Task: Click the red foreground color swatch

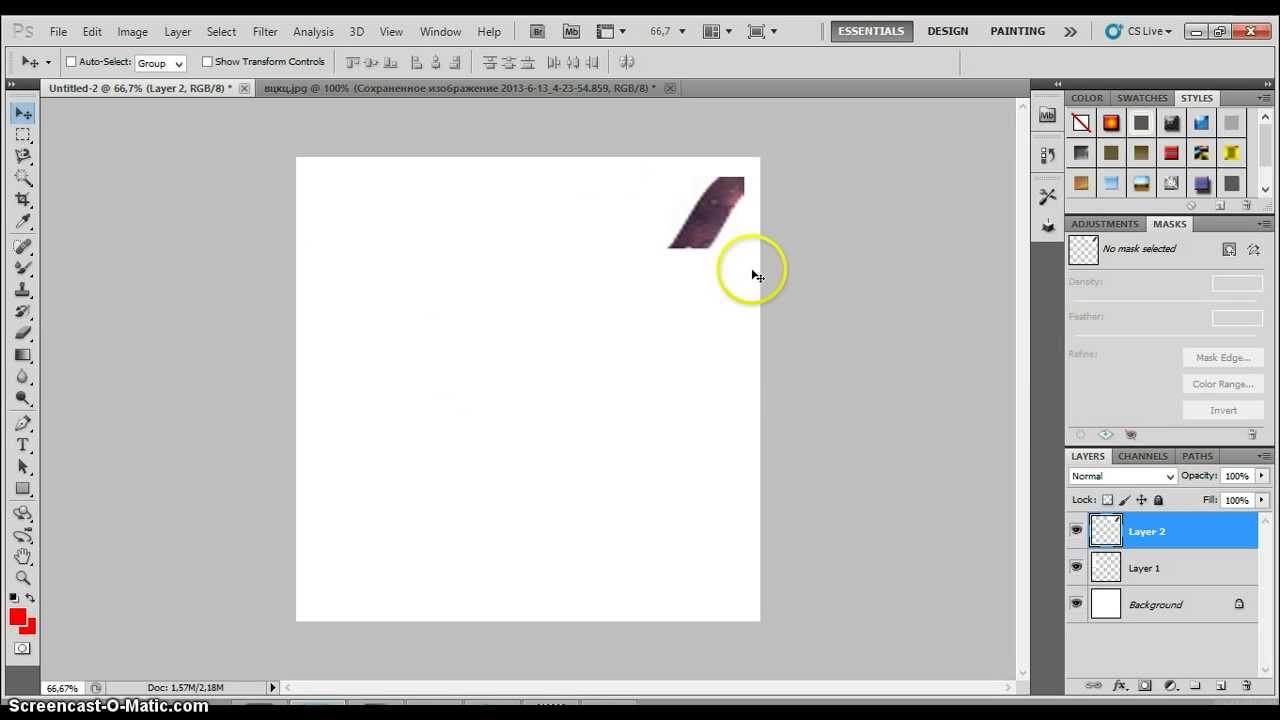Action: point(18,617)
